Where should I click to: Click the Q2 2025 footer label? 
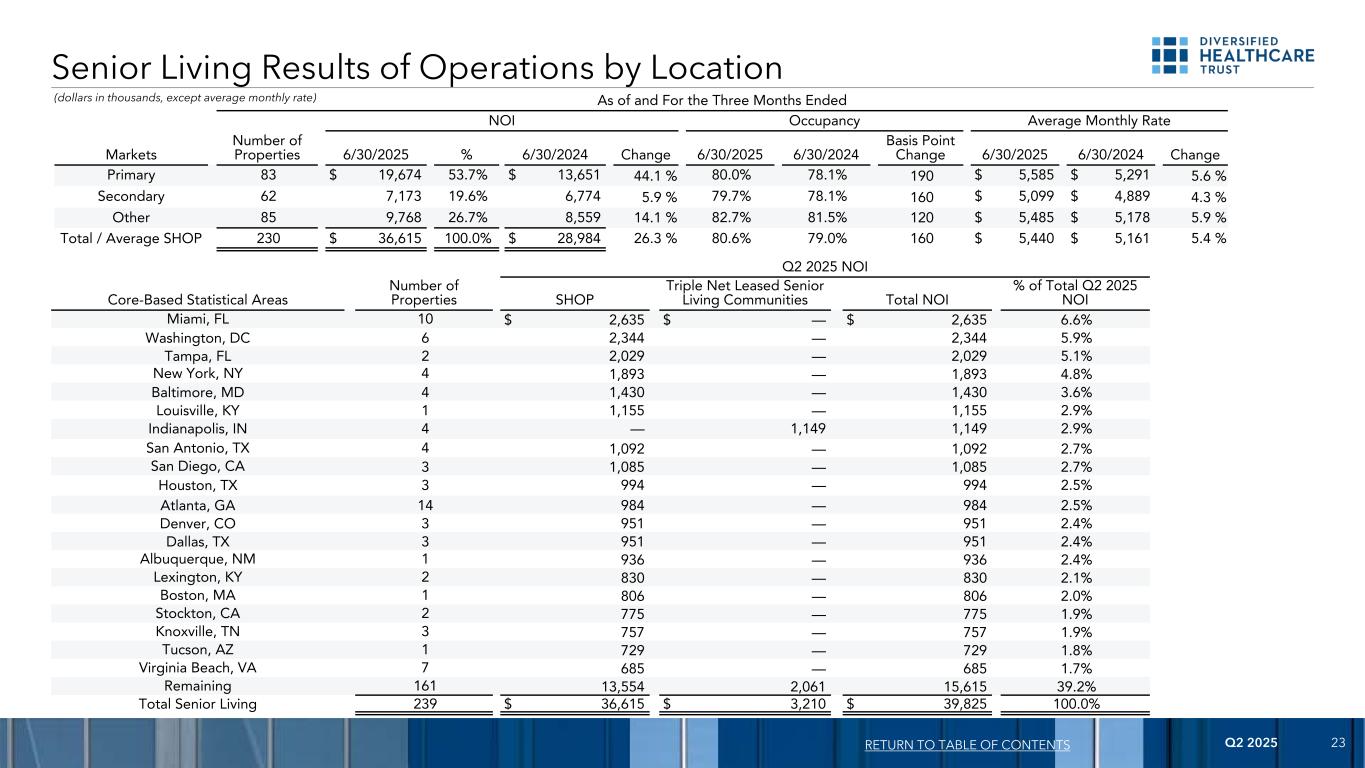pyautogui.click(x=1250, y=743)
